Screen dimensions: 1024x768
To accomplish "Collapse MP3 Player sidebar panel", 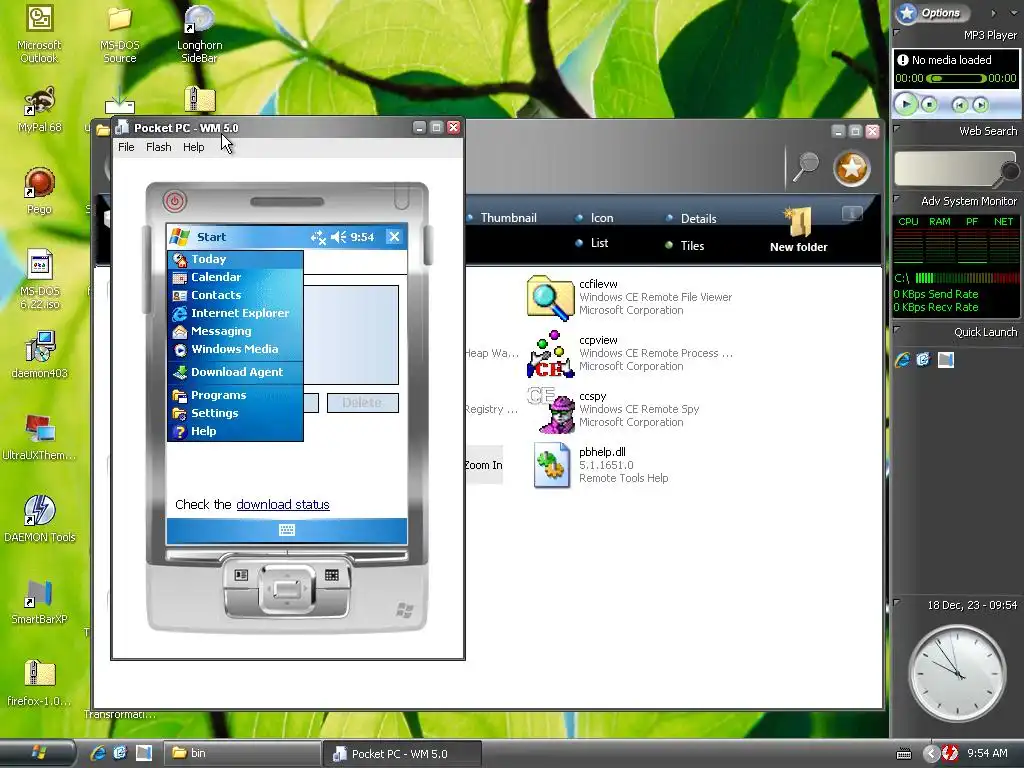I will (897, 31).
